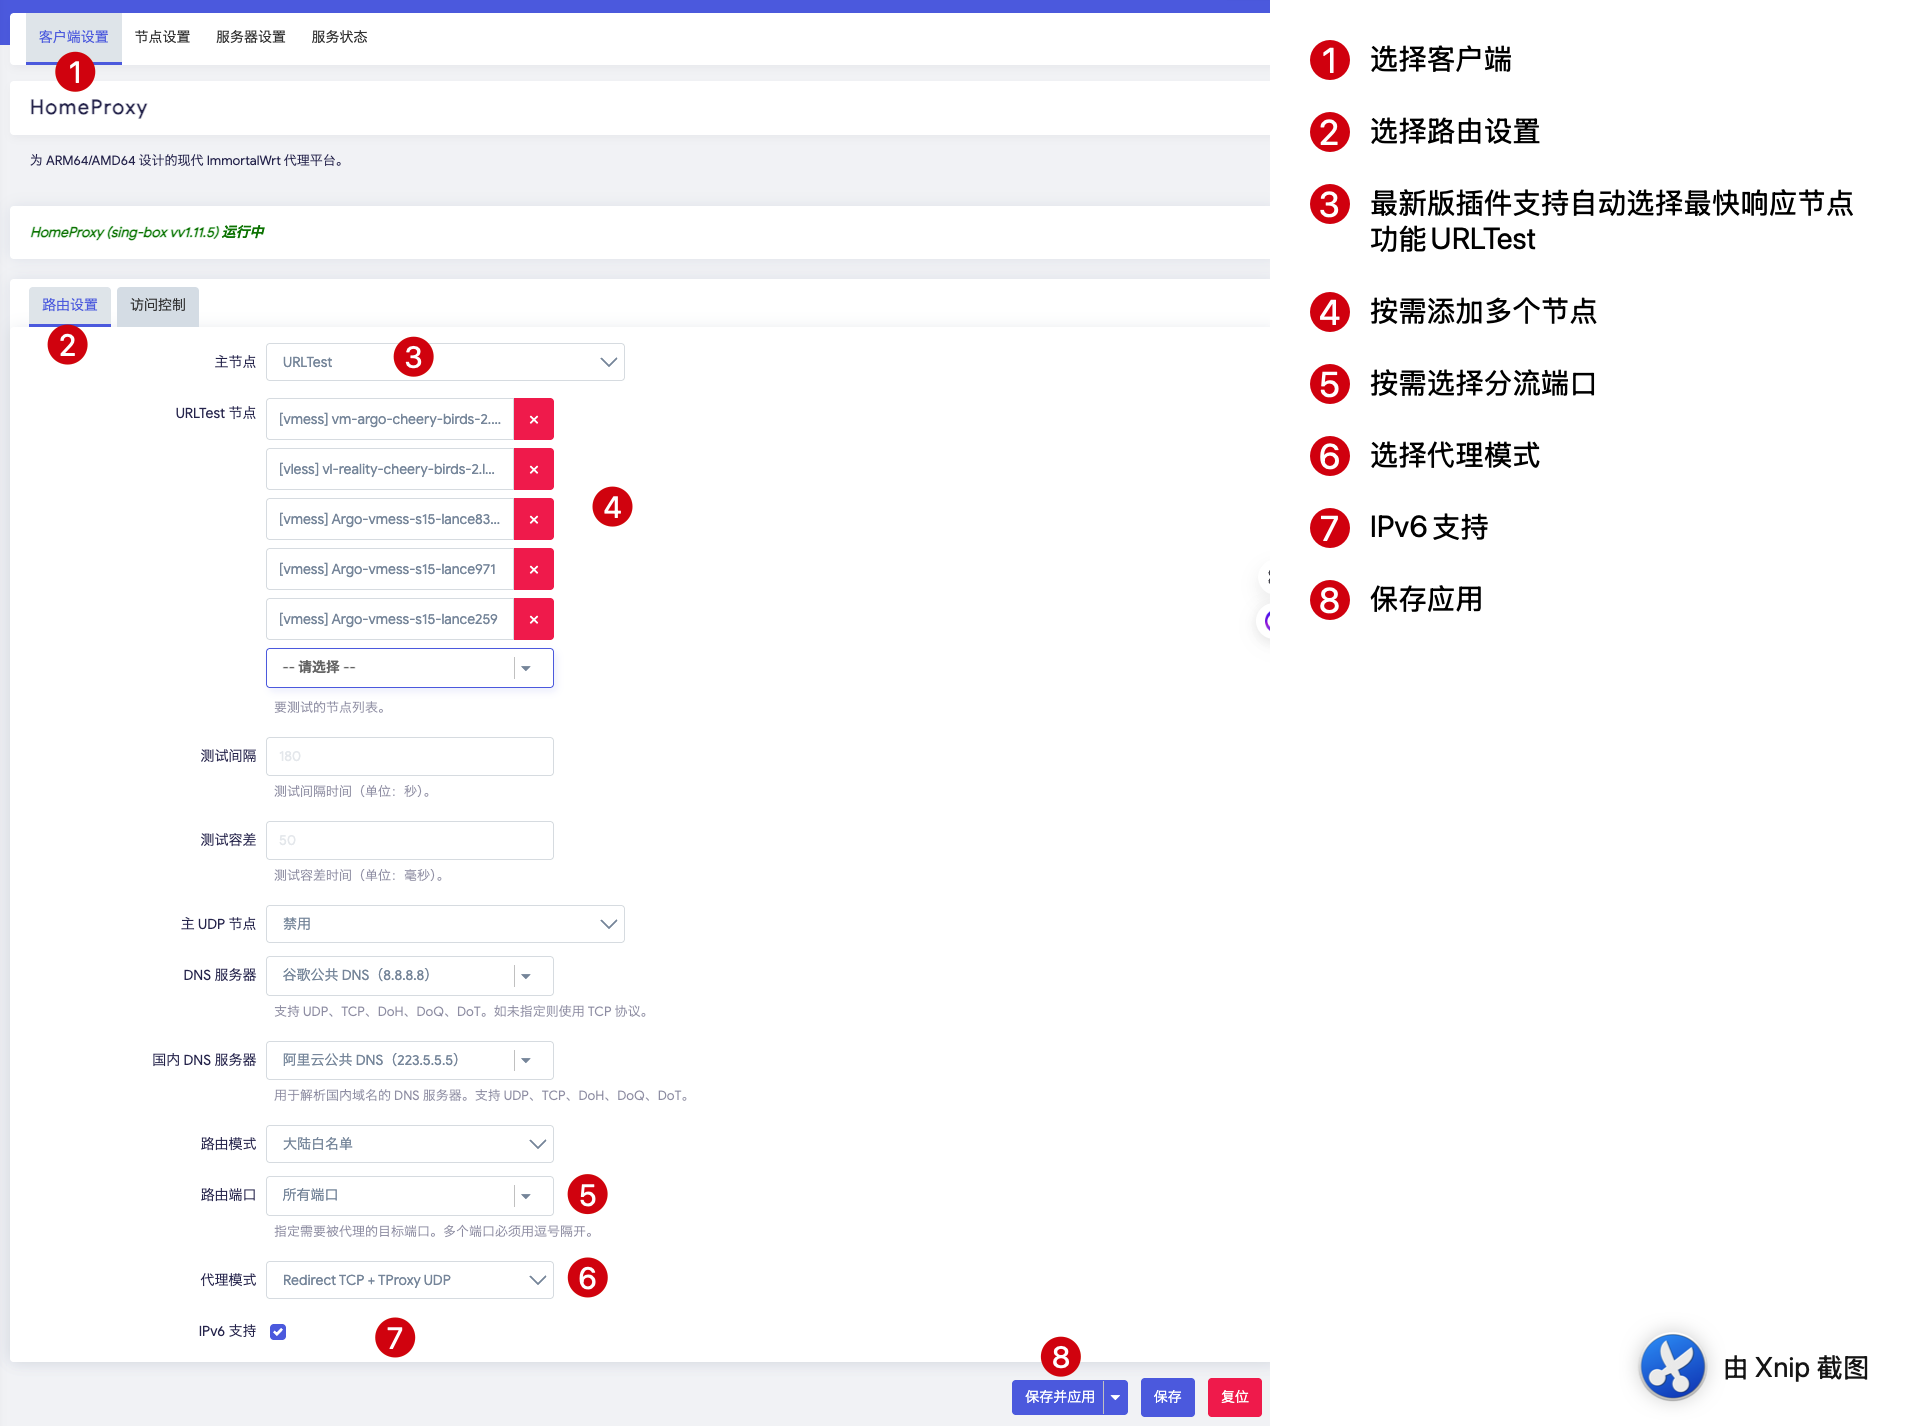Toggle the IPv6 支持 checkbox
This screenshot has width=1910, height=1426.
click(x=278, y=1331)
